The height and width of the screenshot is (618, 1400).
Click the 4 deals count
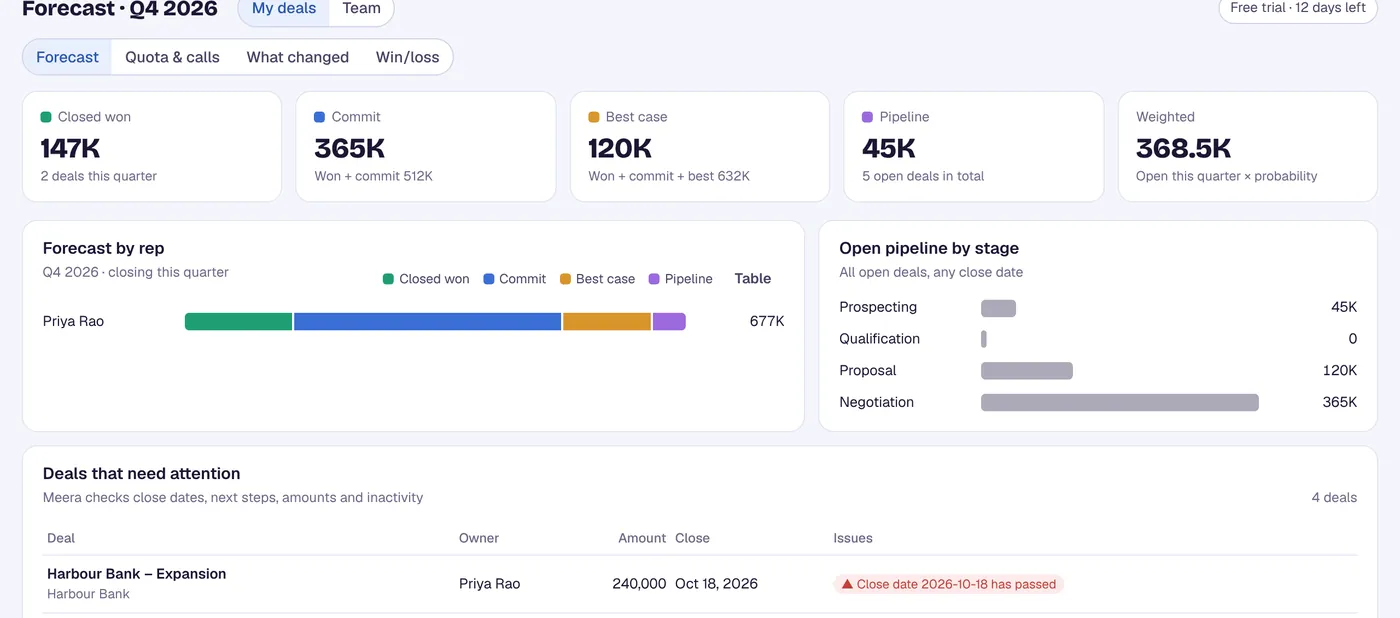1334,497
